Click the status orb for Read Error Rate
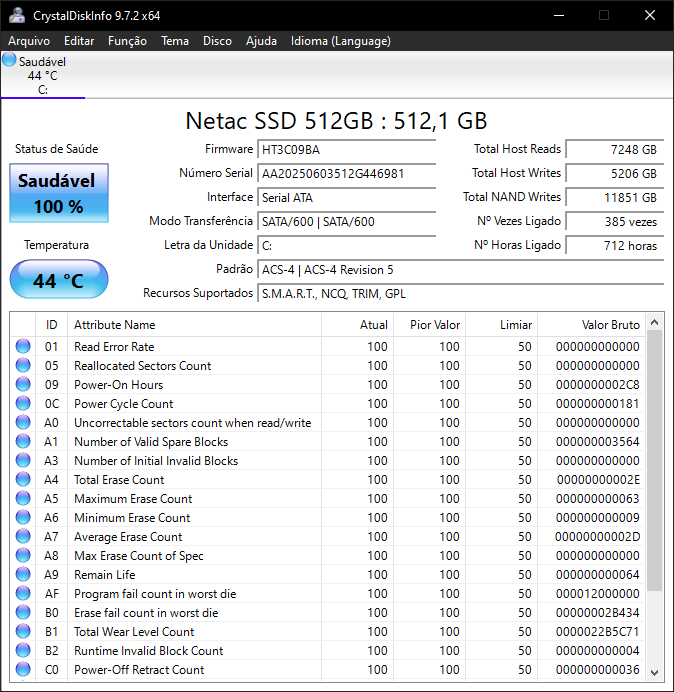Screen dimensions: 674x692 point(23,346)
